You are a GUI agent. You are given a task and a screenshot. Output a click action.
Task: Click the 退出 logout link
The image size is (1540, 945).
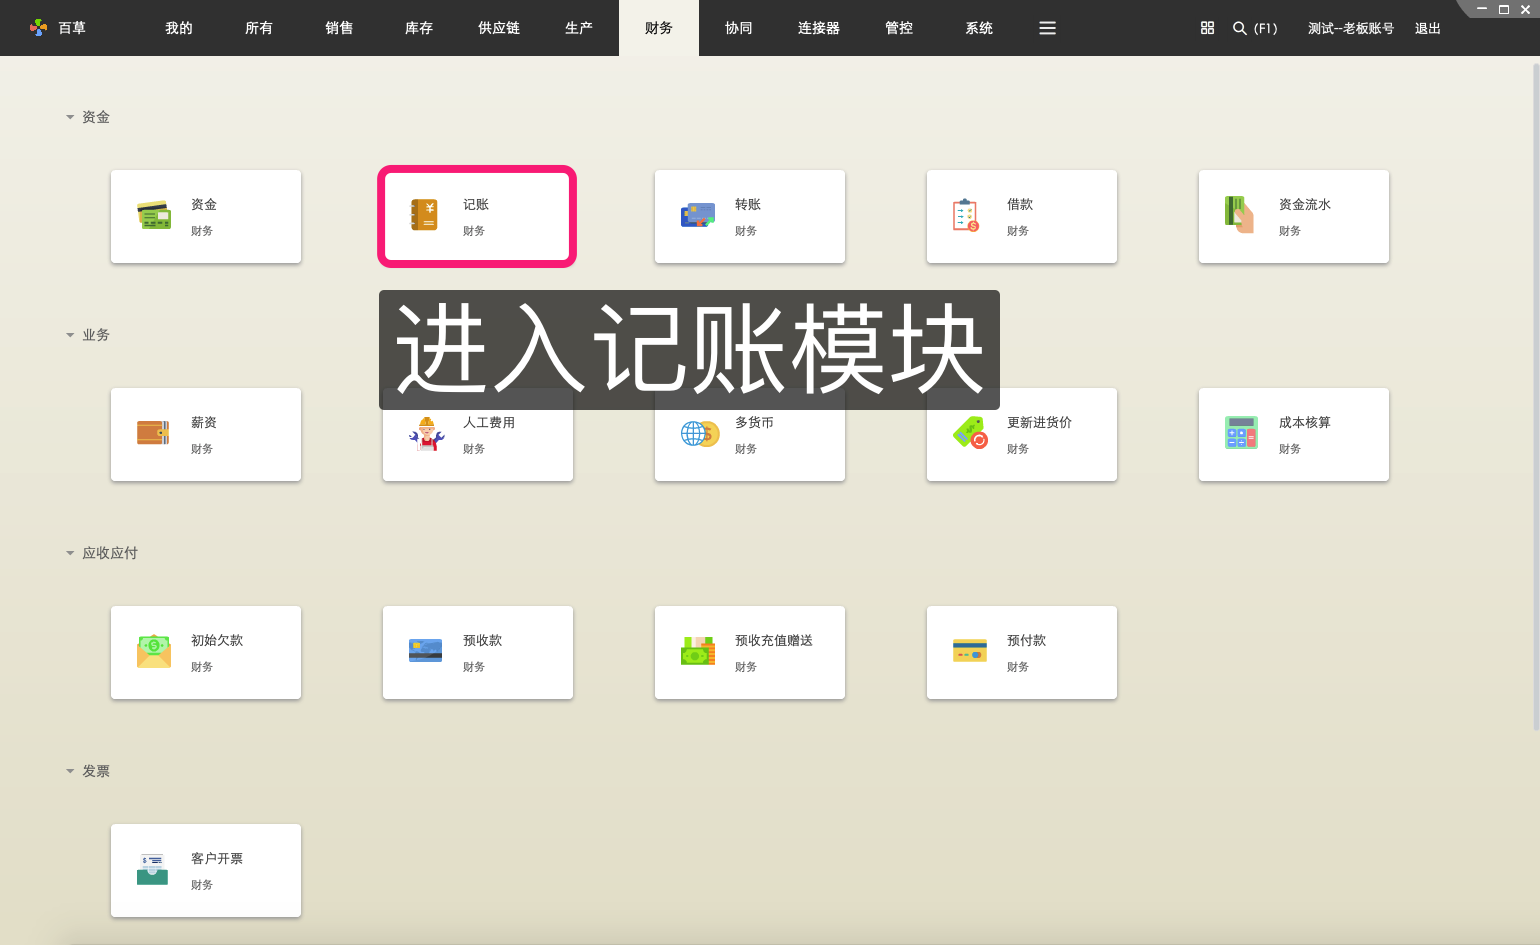pyautogui.click(x=1428, y=28)
